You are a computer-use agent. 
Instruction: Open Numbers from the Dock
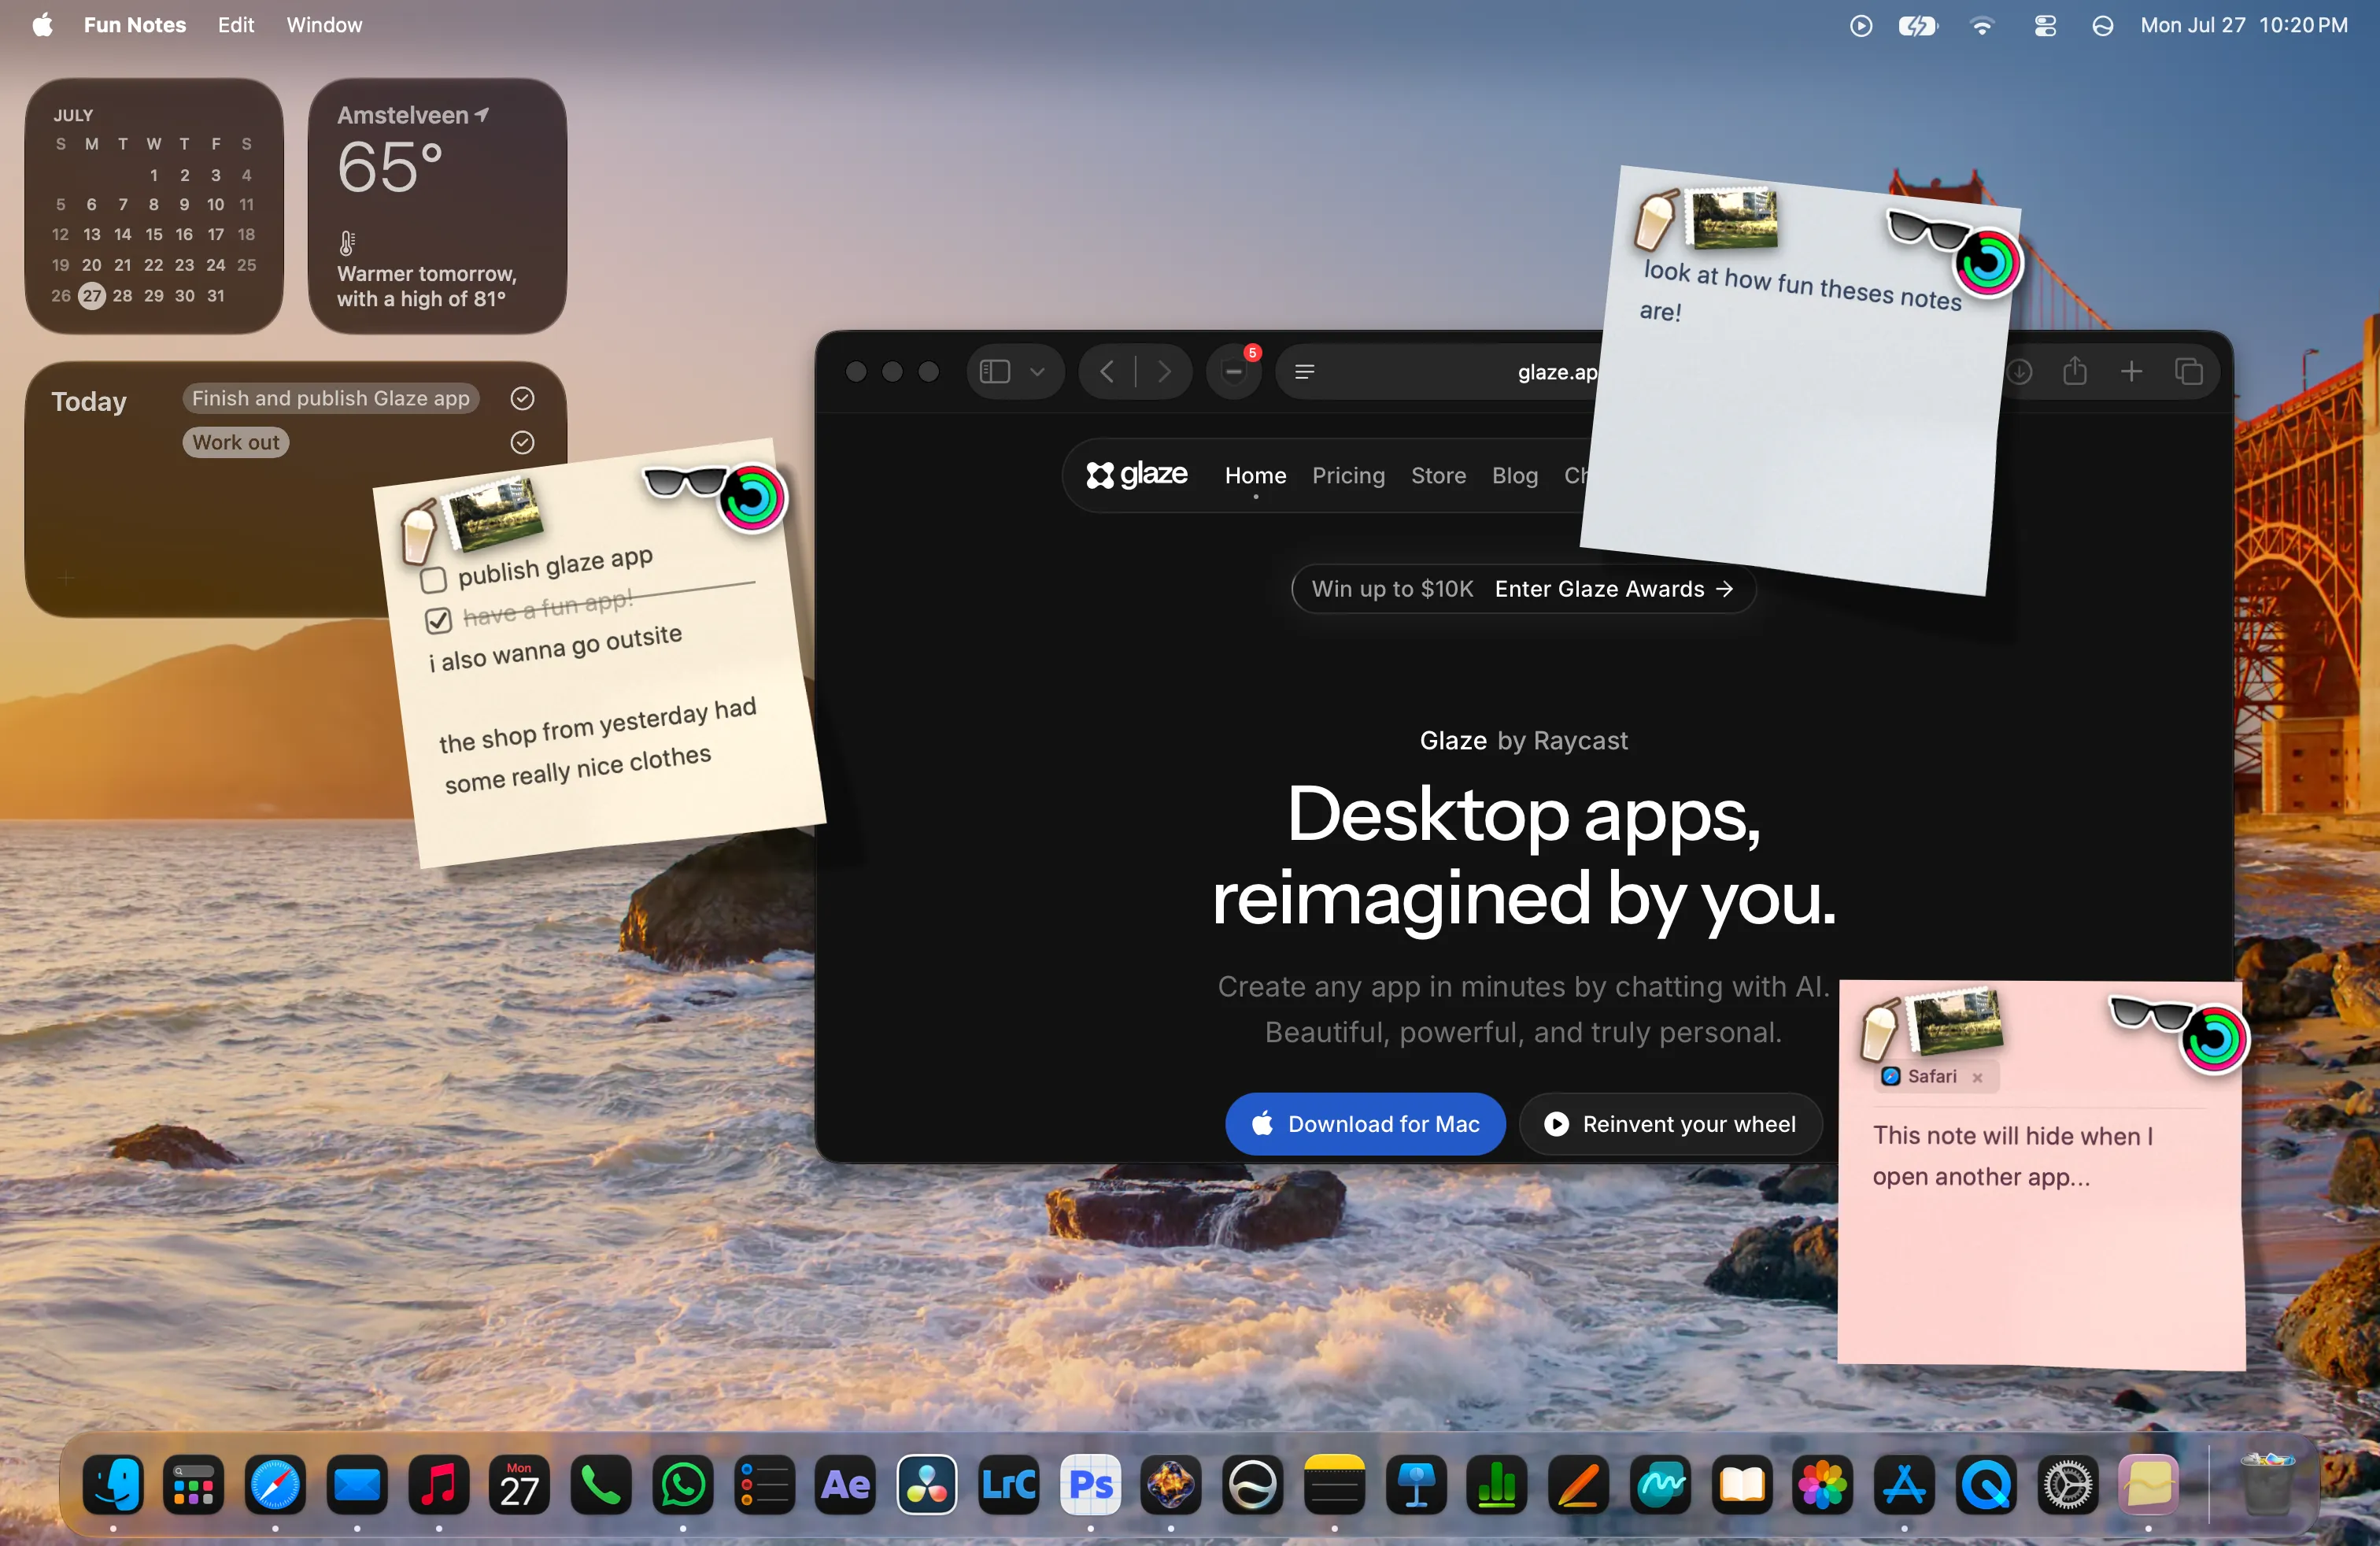click(x=1497, y=1484)
